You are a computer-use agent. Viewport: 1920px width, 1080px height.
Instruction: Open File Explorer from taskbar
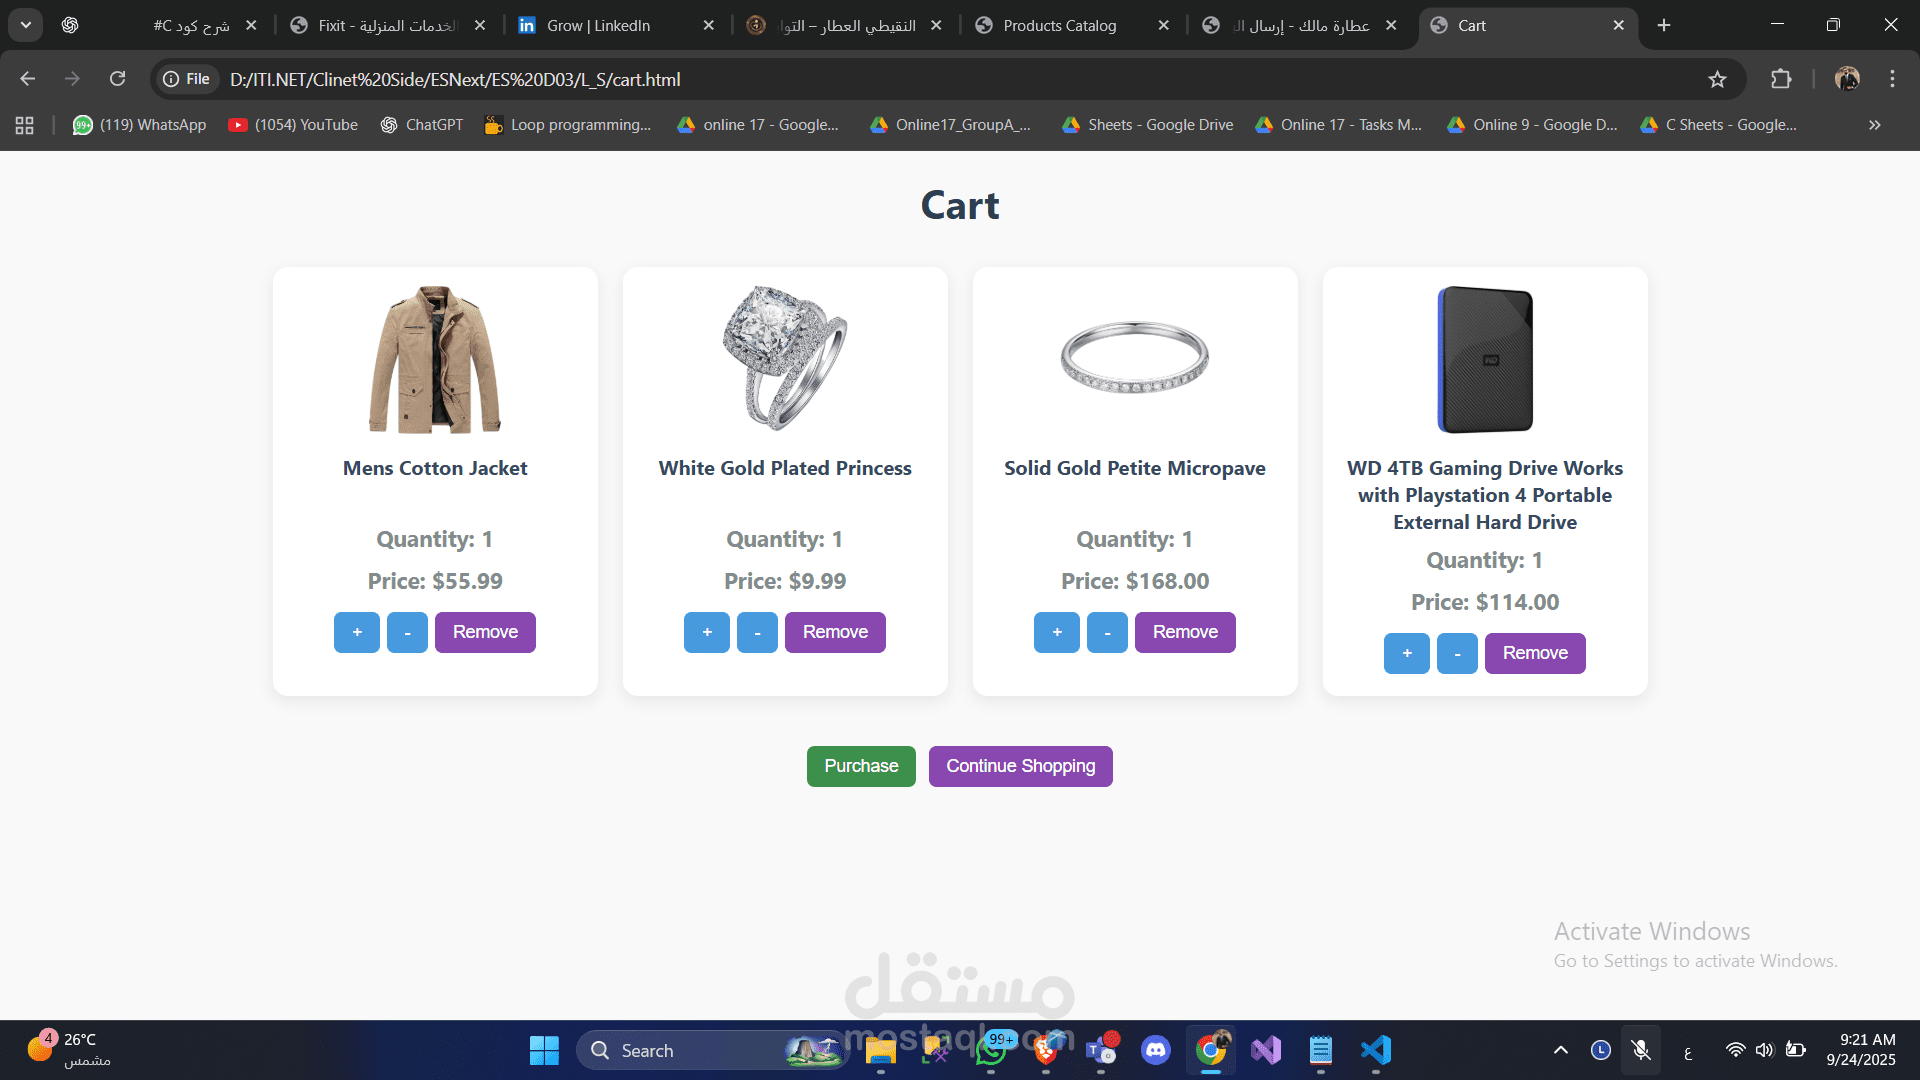[880, 1051]
